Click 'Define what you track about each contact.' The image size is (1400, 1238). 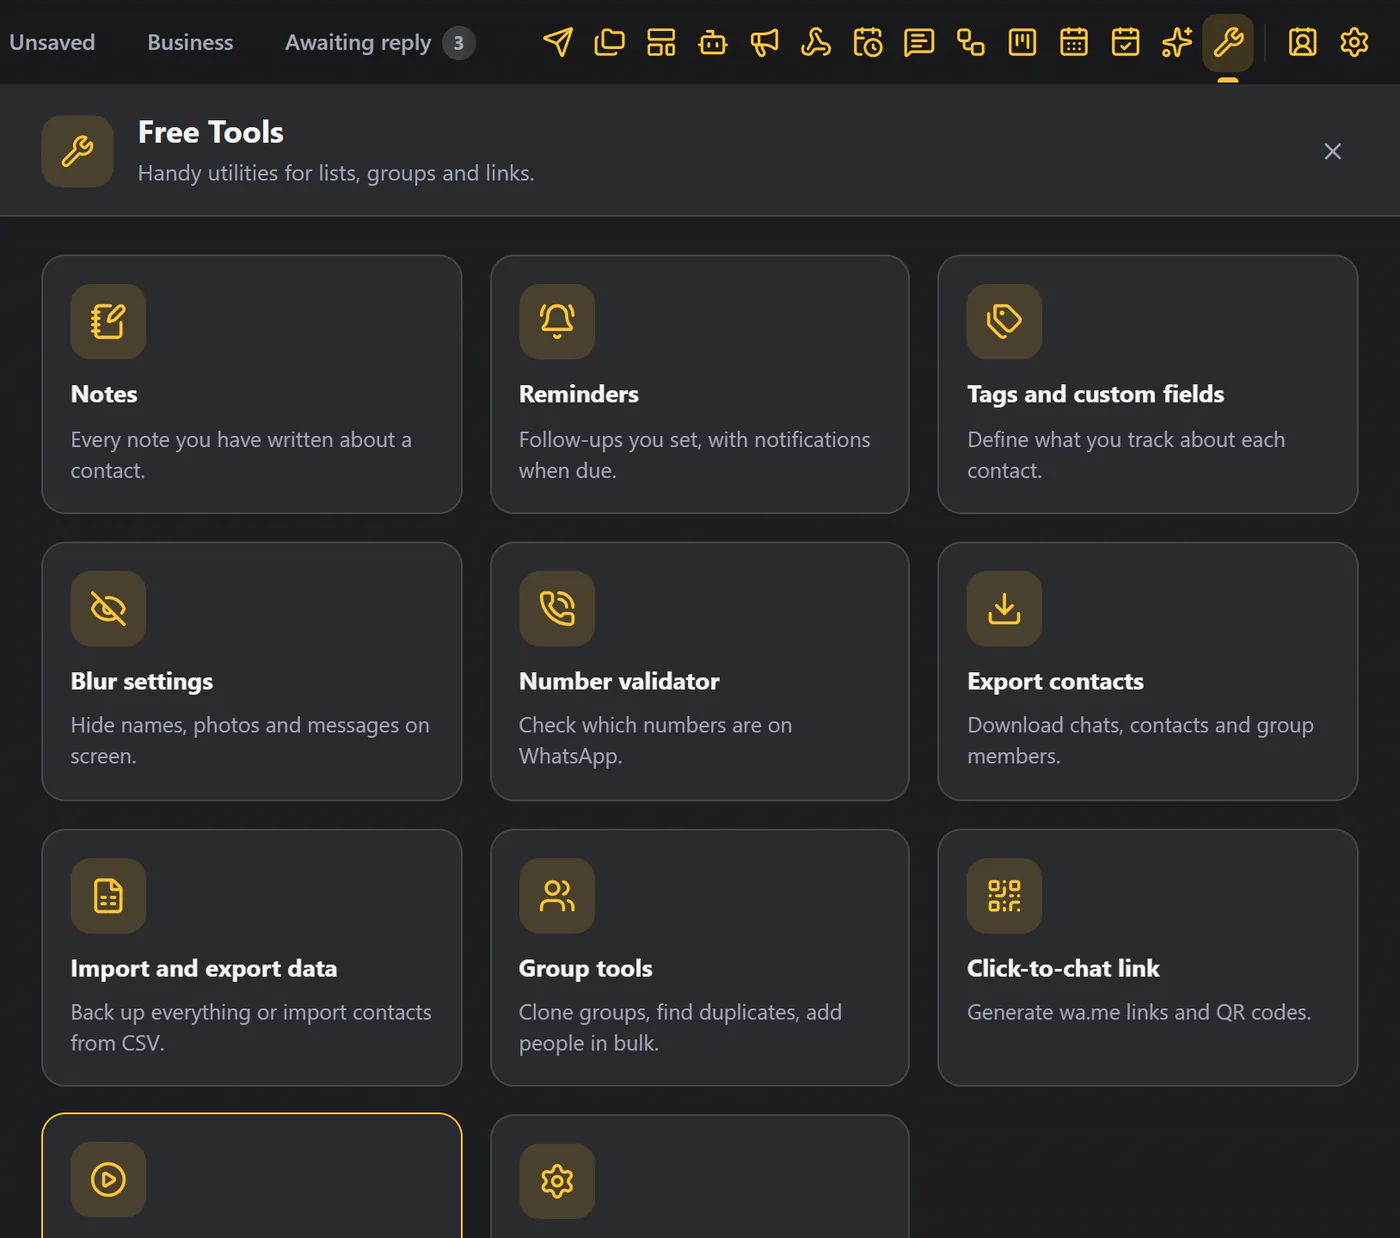click(x=1126, y=455)
